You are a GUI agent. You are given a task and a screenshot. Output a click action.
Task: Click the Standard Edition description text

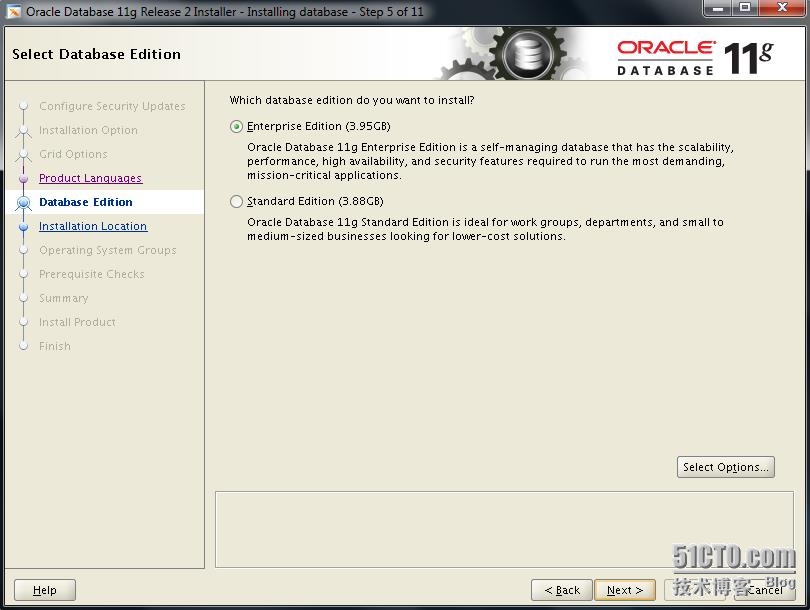[x=485, y=229]
